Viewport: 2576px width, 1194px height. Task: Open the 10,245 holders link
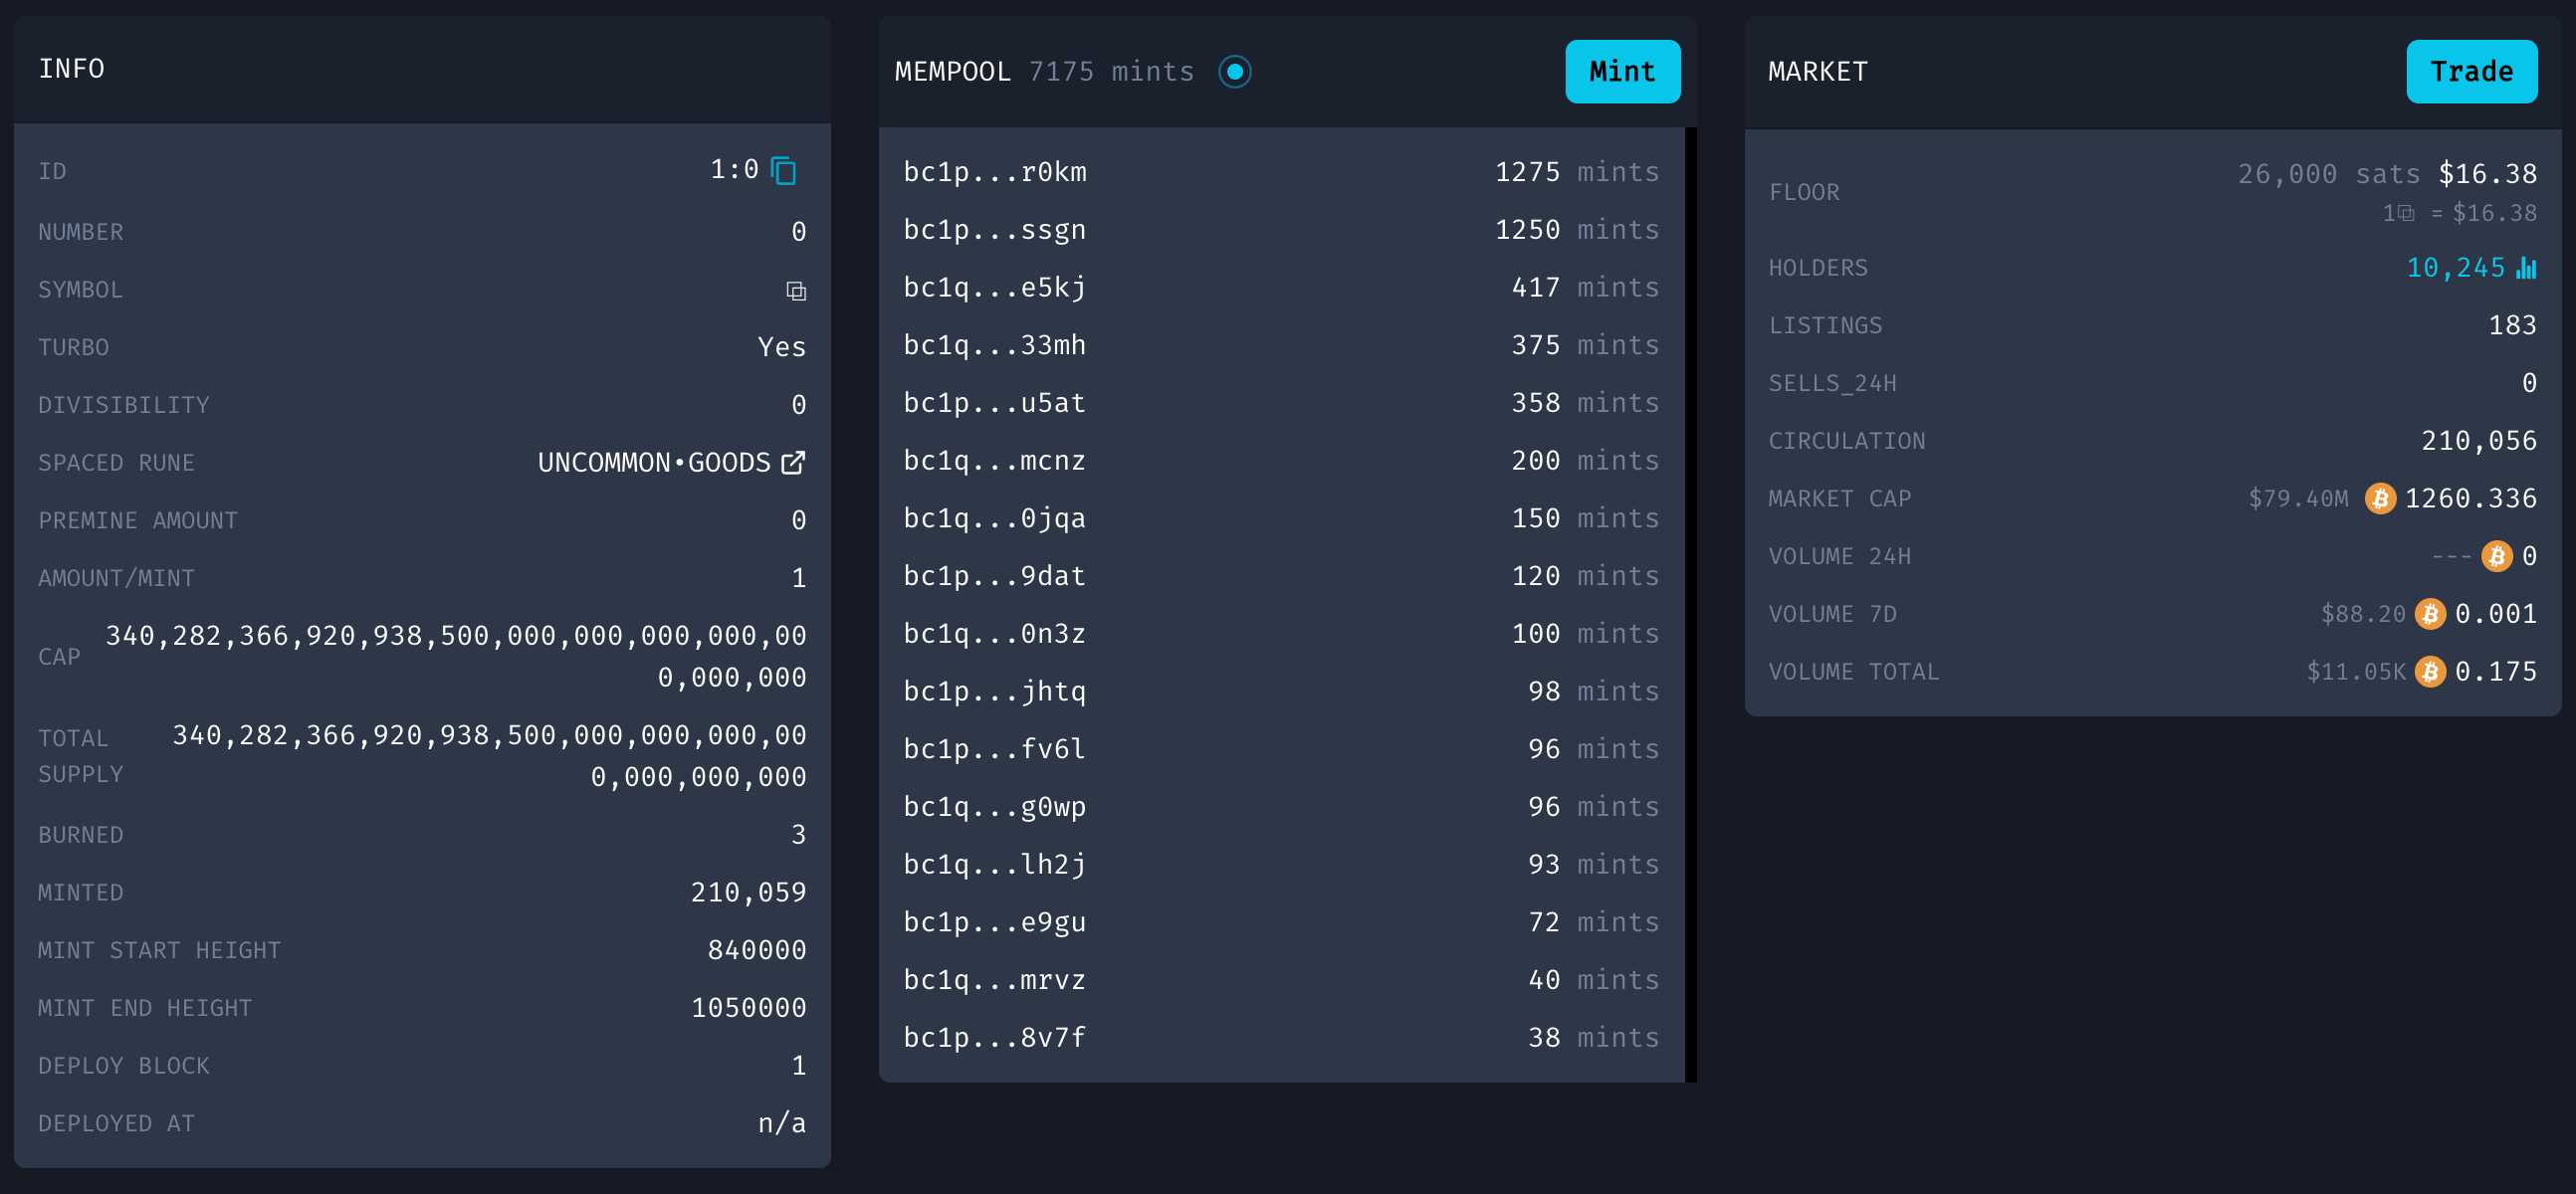pyautogui.click(x=2455, y=268)
